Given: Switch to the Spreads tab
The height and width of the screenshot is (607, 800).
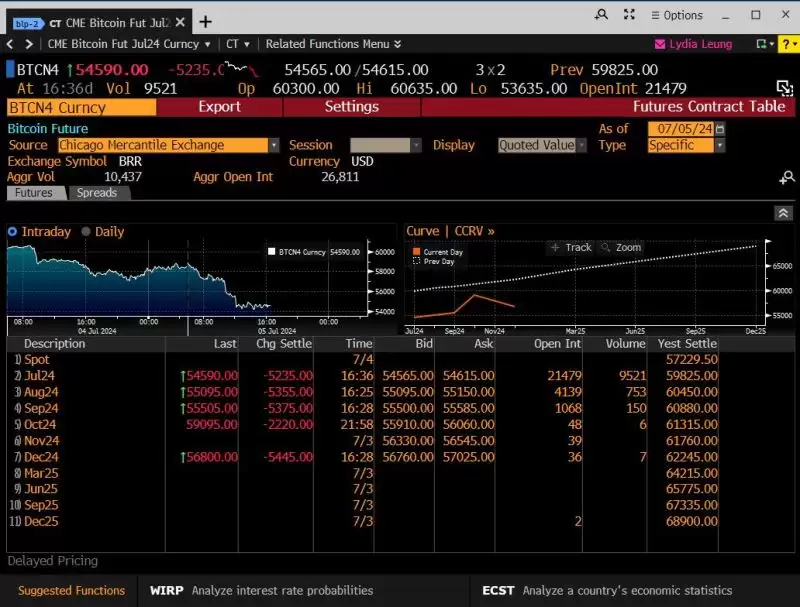Looking at the screenshot, I should pos(97,193).
